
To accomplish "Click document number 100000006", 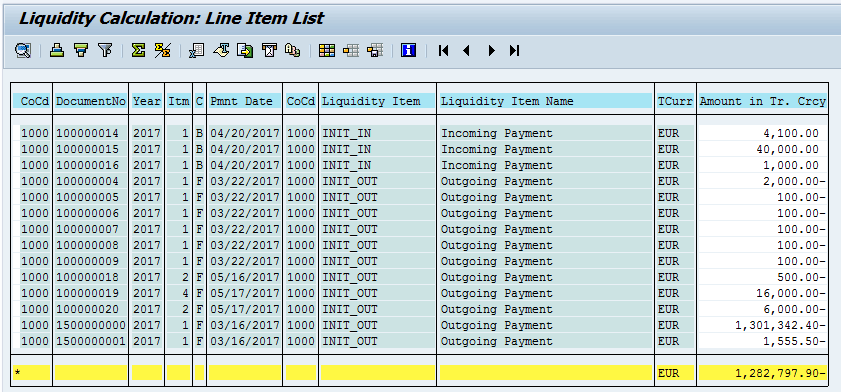I will click(x=87, y=213).
